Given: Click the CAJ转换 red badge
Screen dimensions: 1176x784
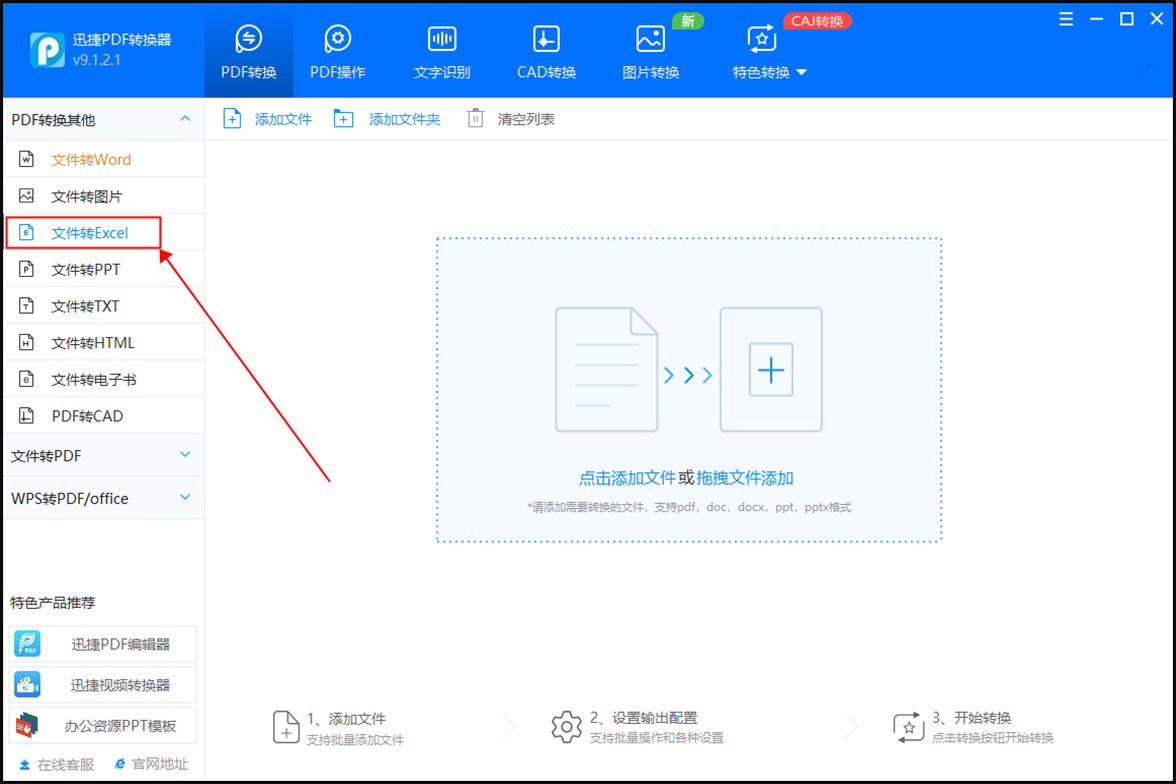Looking at the screenshot, I should (x=817, y=21).
